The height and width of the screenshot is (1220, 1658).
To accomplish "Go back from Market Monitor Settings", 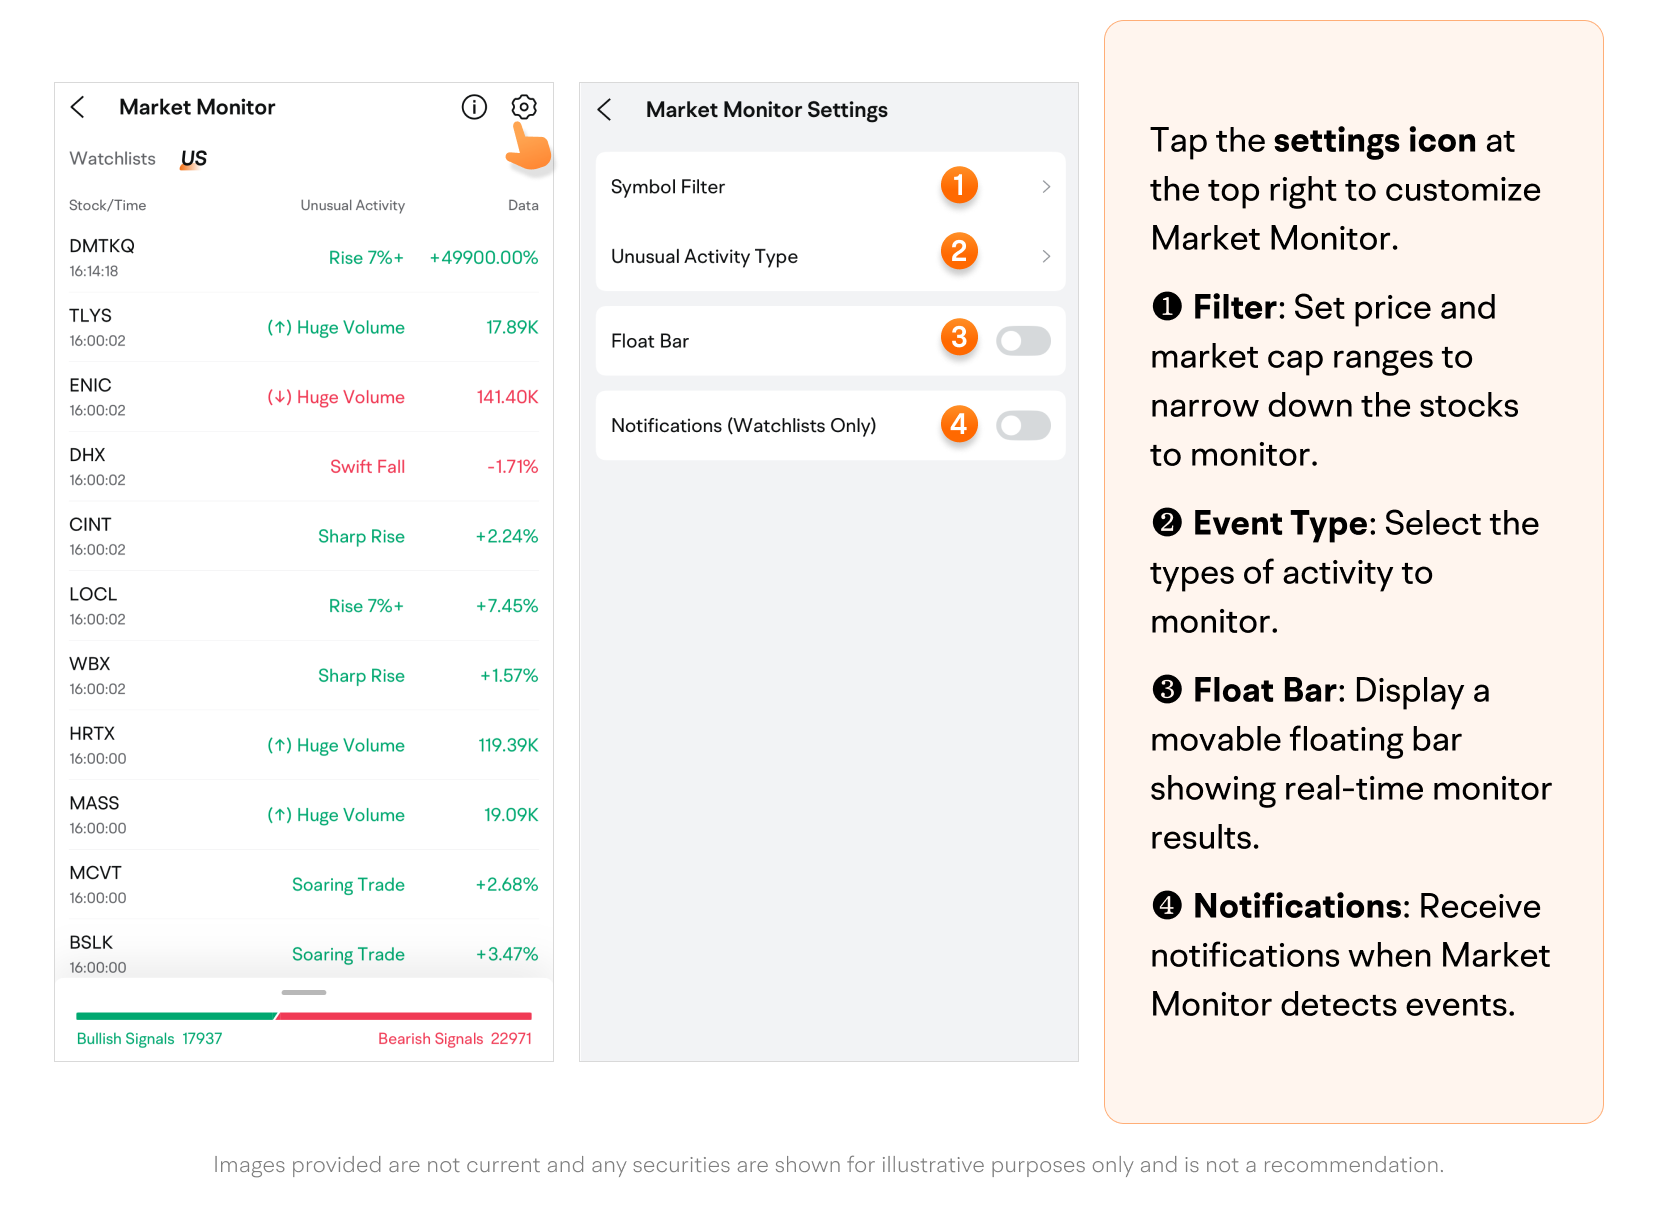I will tap(604, 110).
